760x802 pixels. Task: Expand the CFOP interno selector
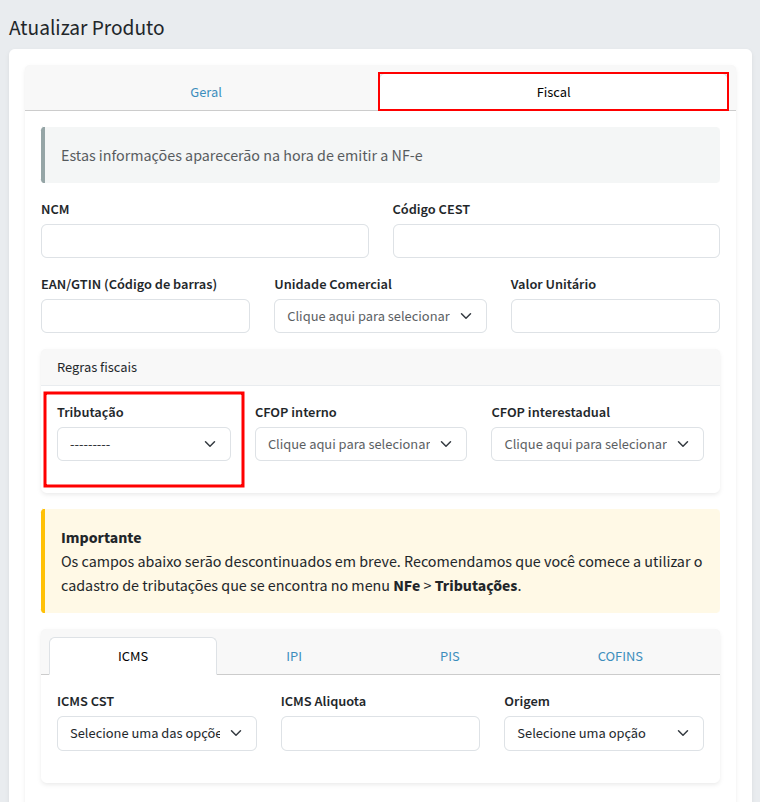tap(360, 444)
